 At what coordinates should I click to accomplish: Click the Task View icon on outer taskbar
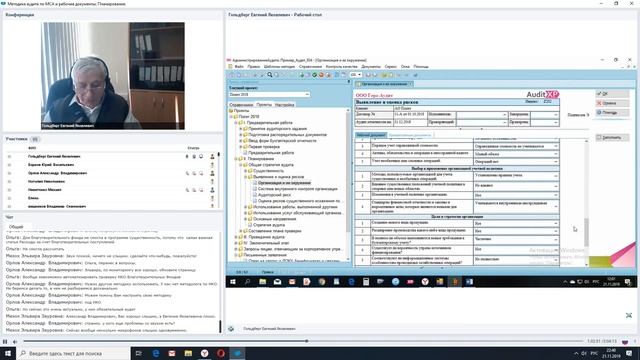click(138, 353)
